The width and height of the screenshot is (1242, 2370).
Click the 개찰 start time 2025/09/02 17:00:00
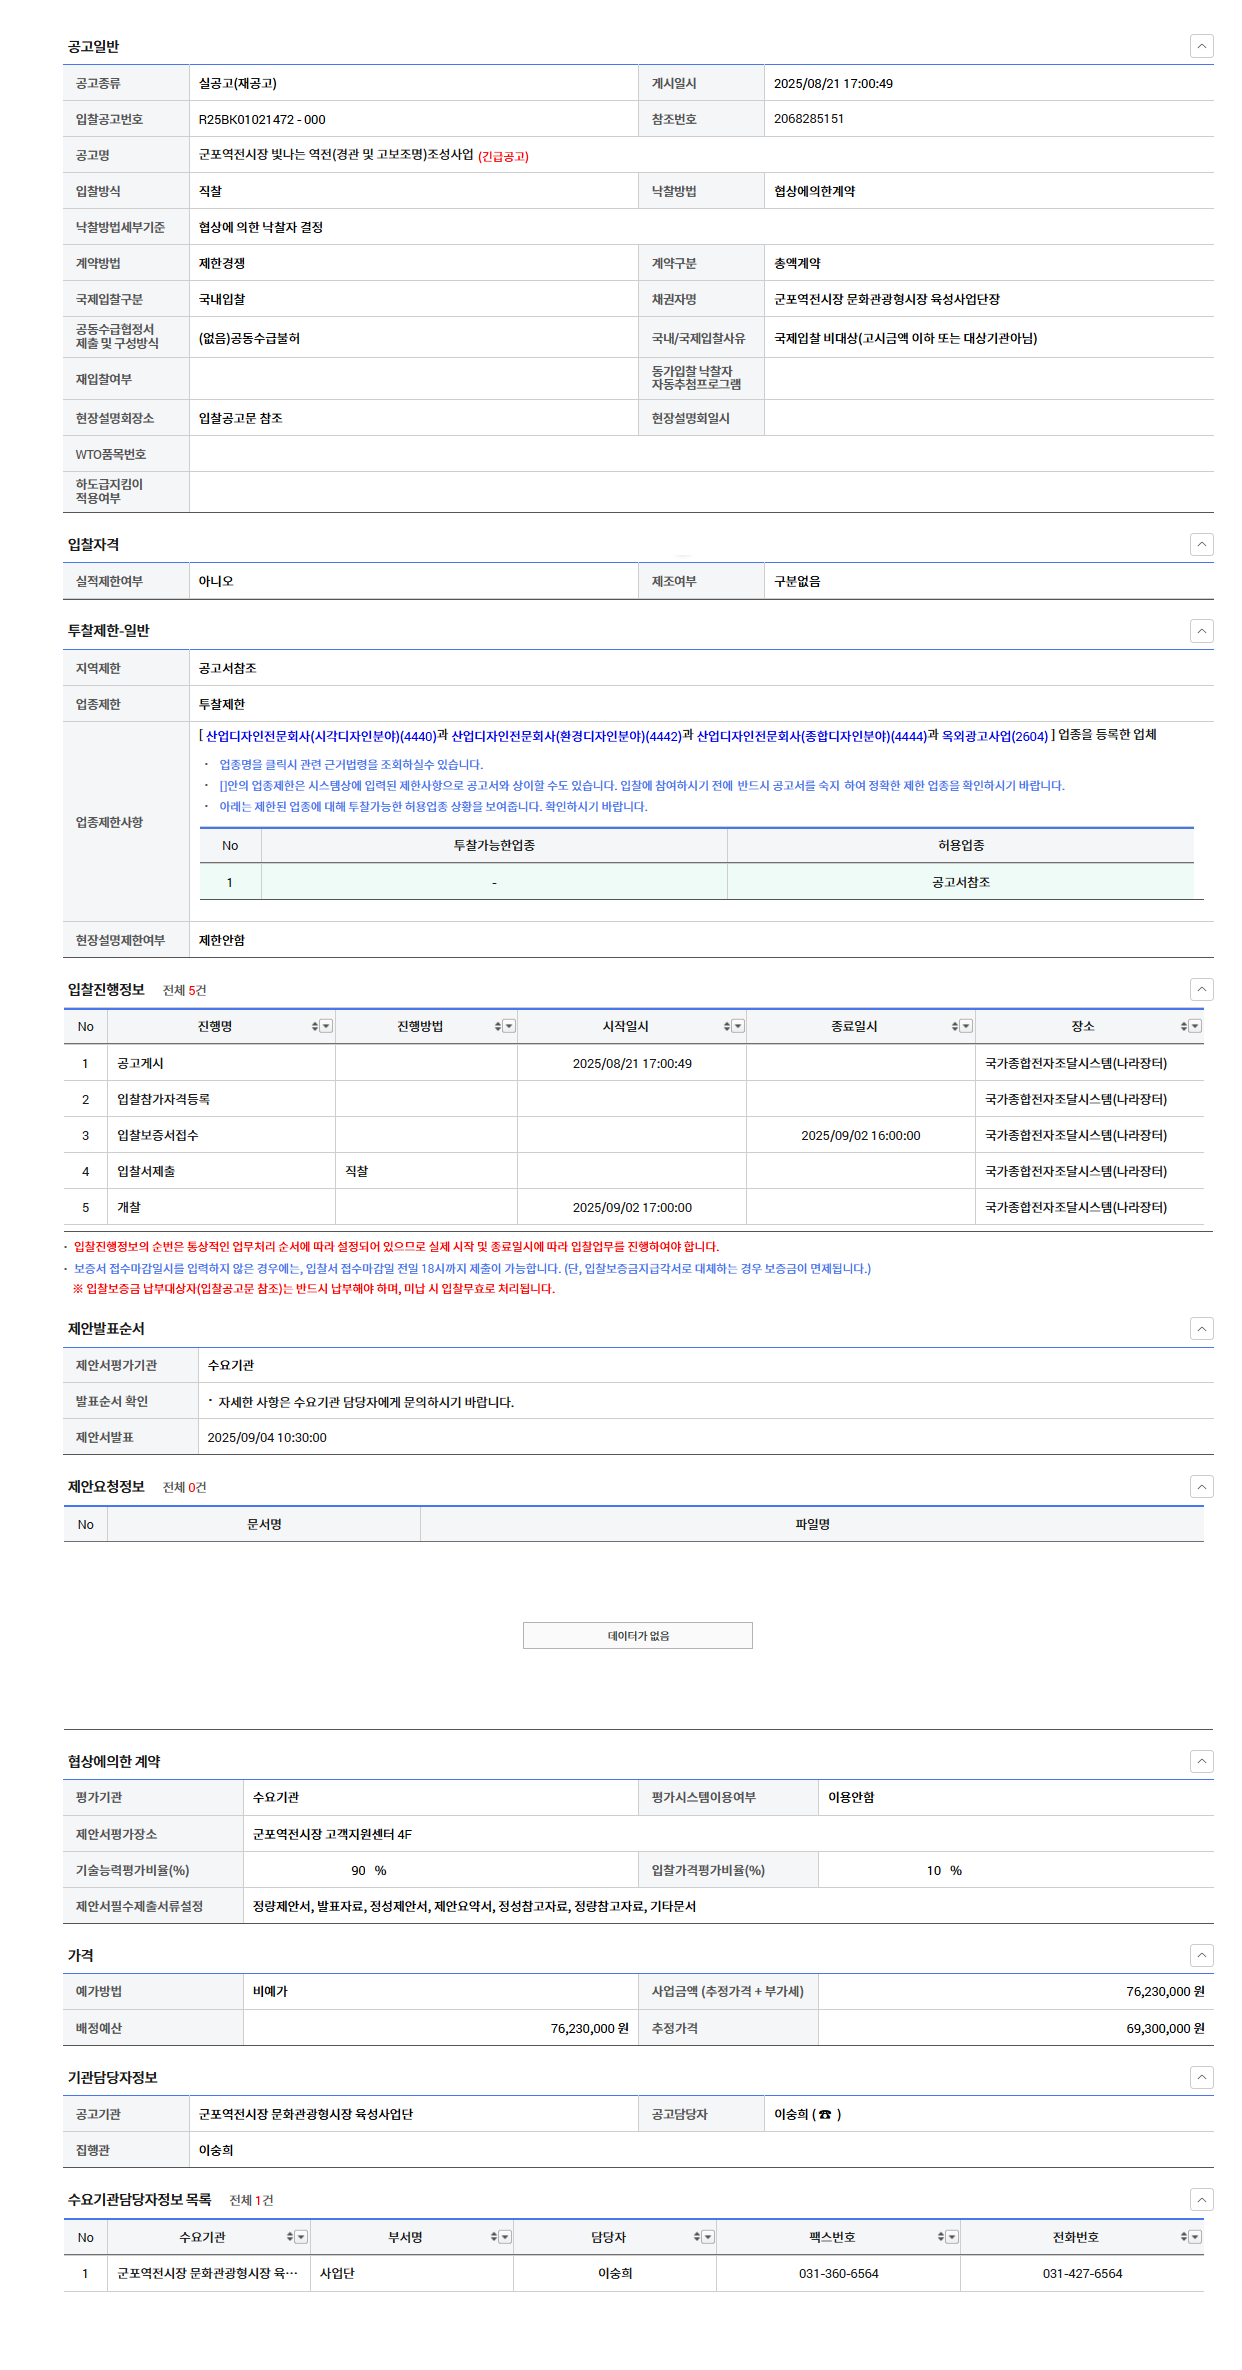click(x=632, y=1207)
